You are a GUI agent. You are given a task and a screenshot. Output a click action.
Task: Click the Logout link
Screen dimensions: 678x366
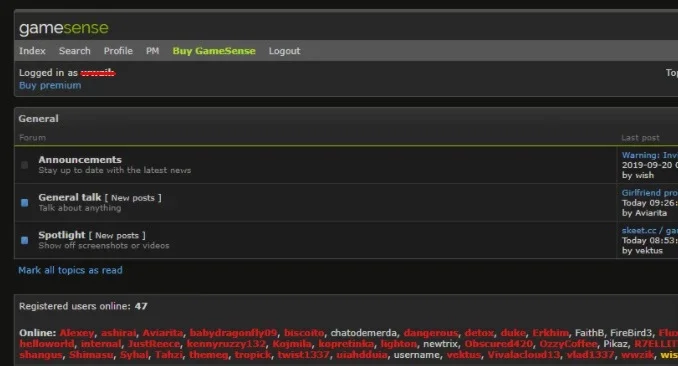tap(284, 51)
